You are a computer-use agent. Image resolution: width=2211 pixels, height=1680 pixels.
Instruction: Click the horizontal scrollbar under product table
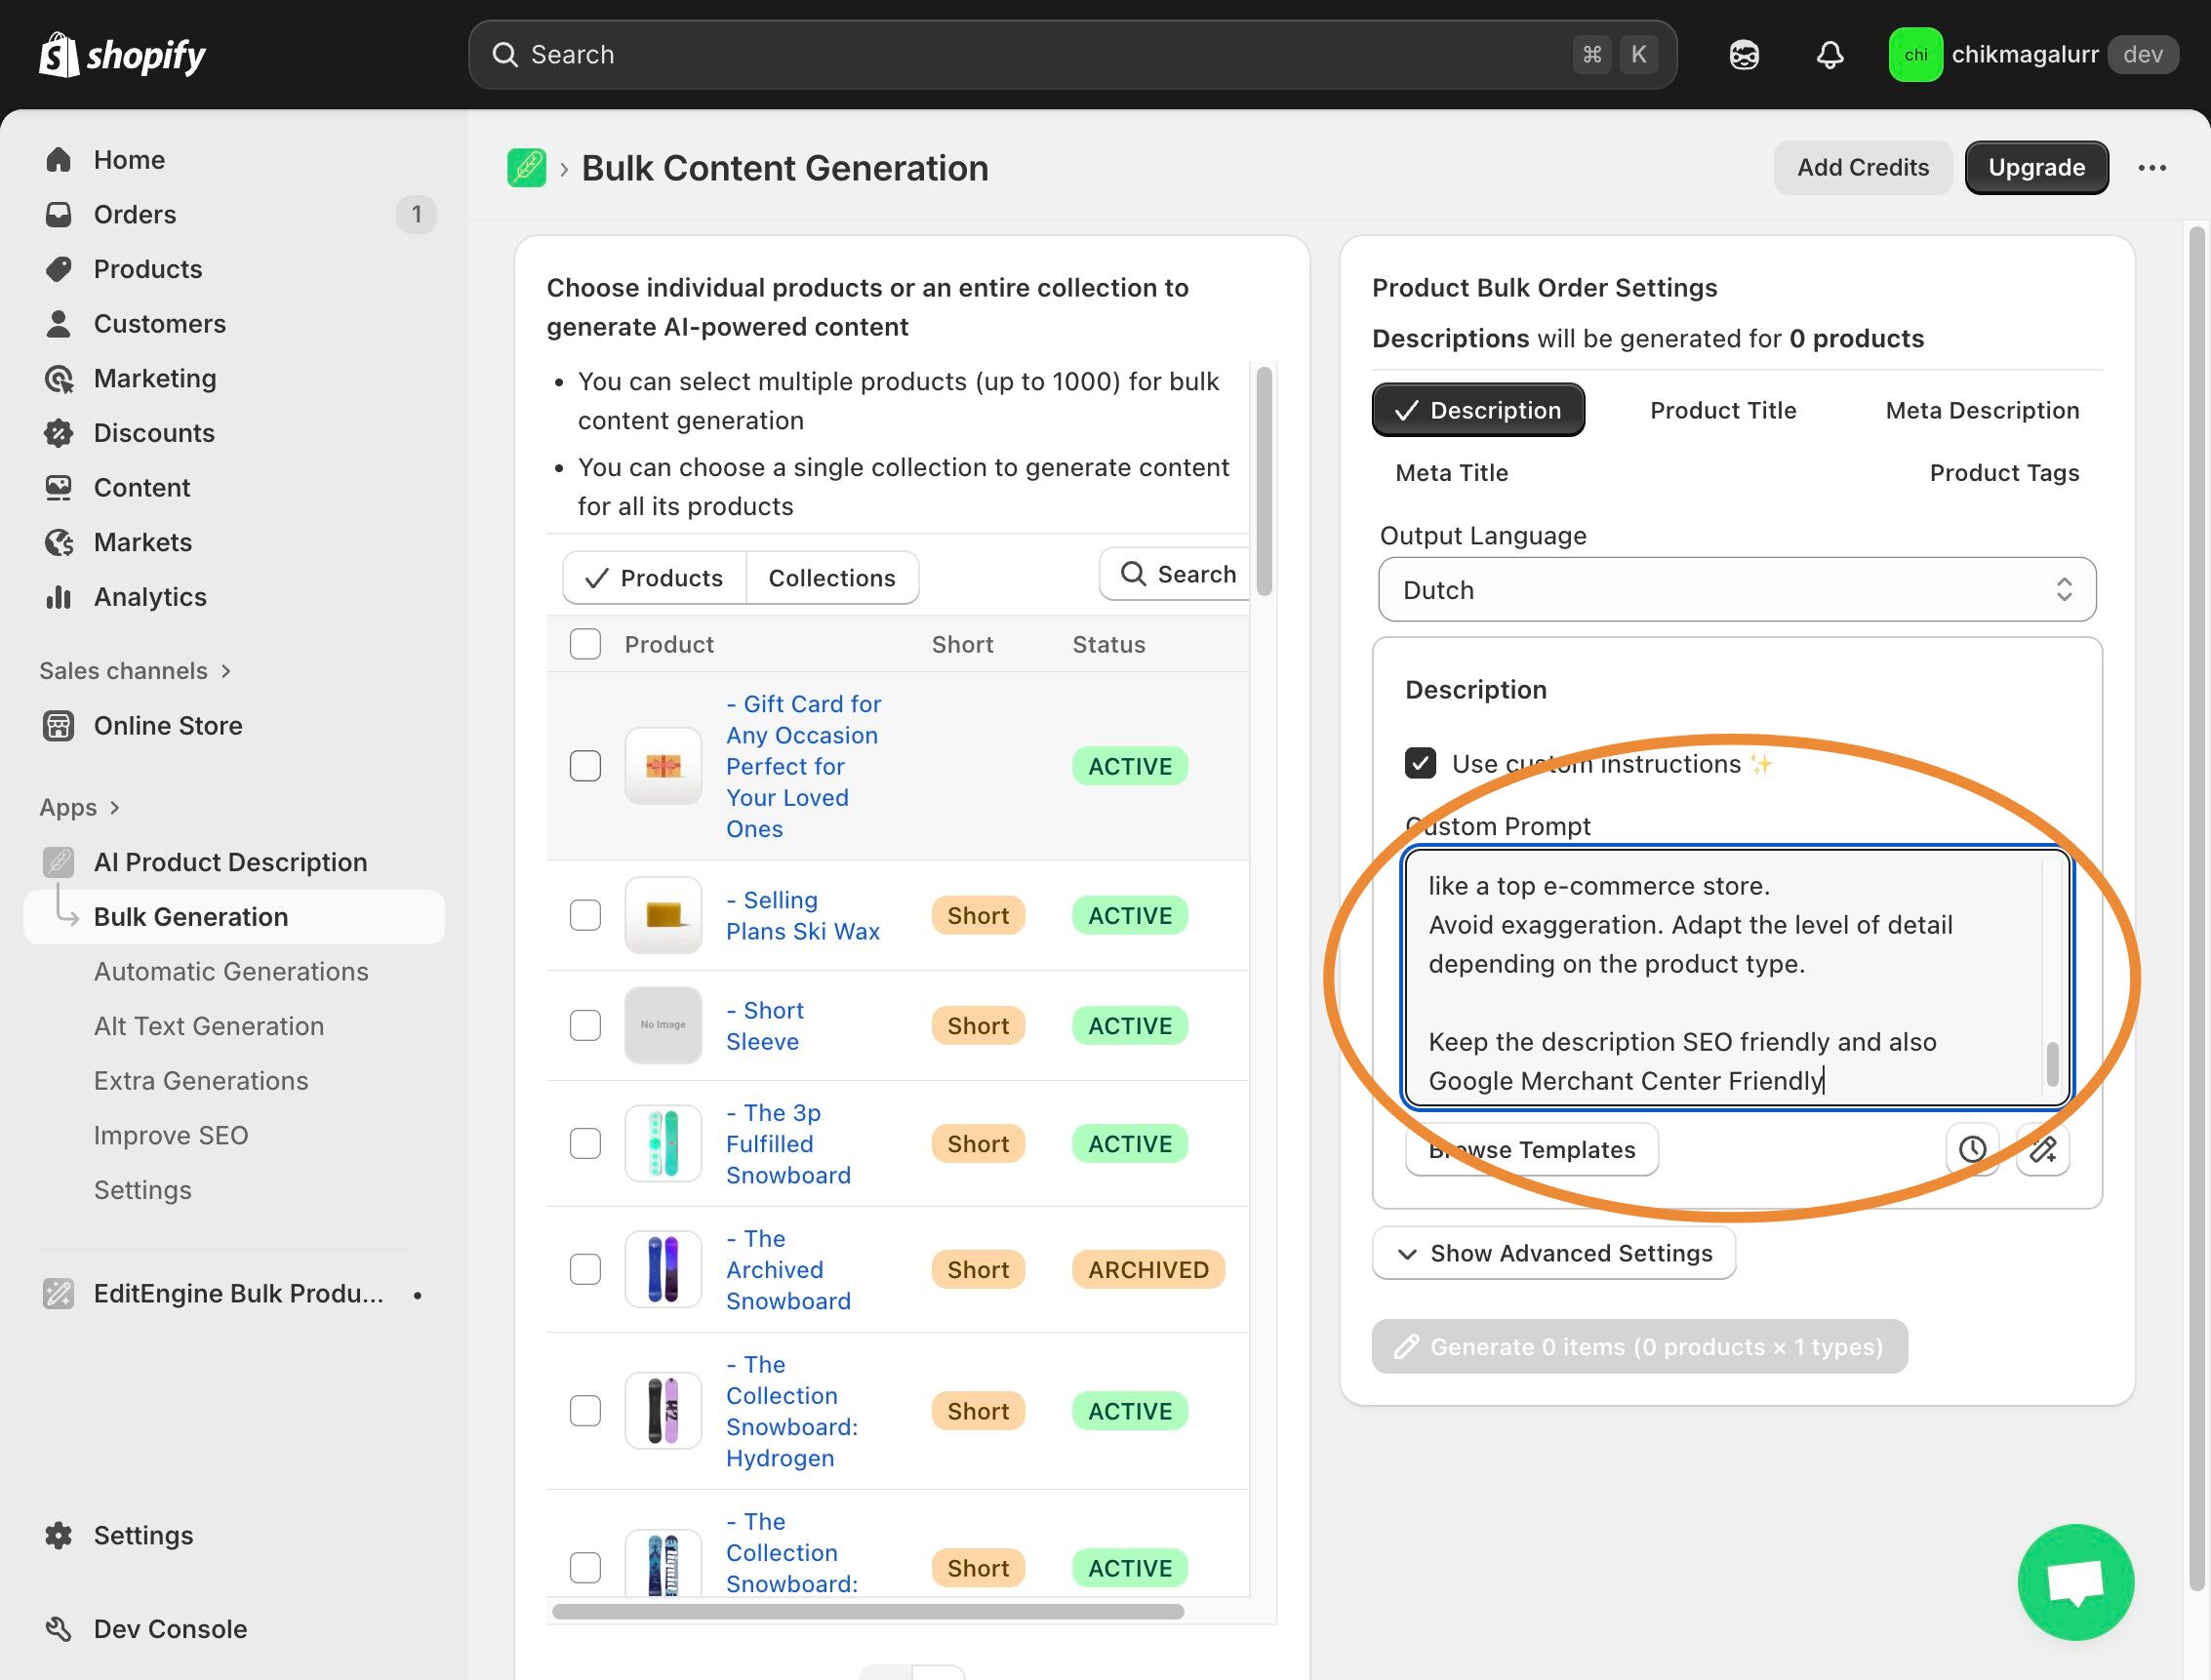(867, 1612)
